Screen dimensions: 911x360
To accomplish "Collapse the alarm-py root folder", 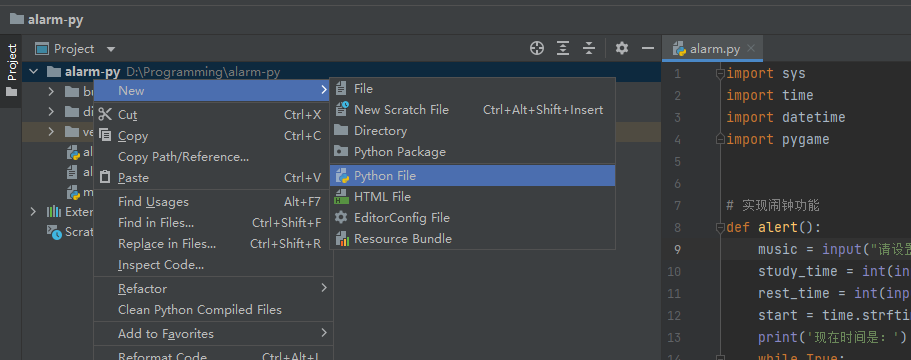I will point(34,72).
